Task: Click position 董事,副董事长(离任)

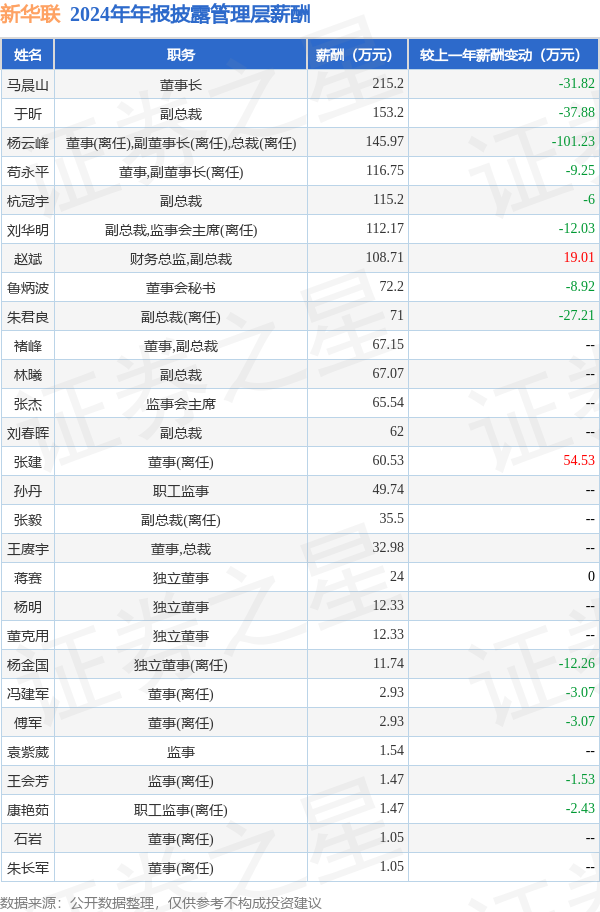Action: click(x=181, y=172)
